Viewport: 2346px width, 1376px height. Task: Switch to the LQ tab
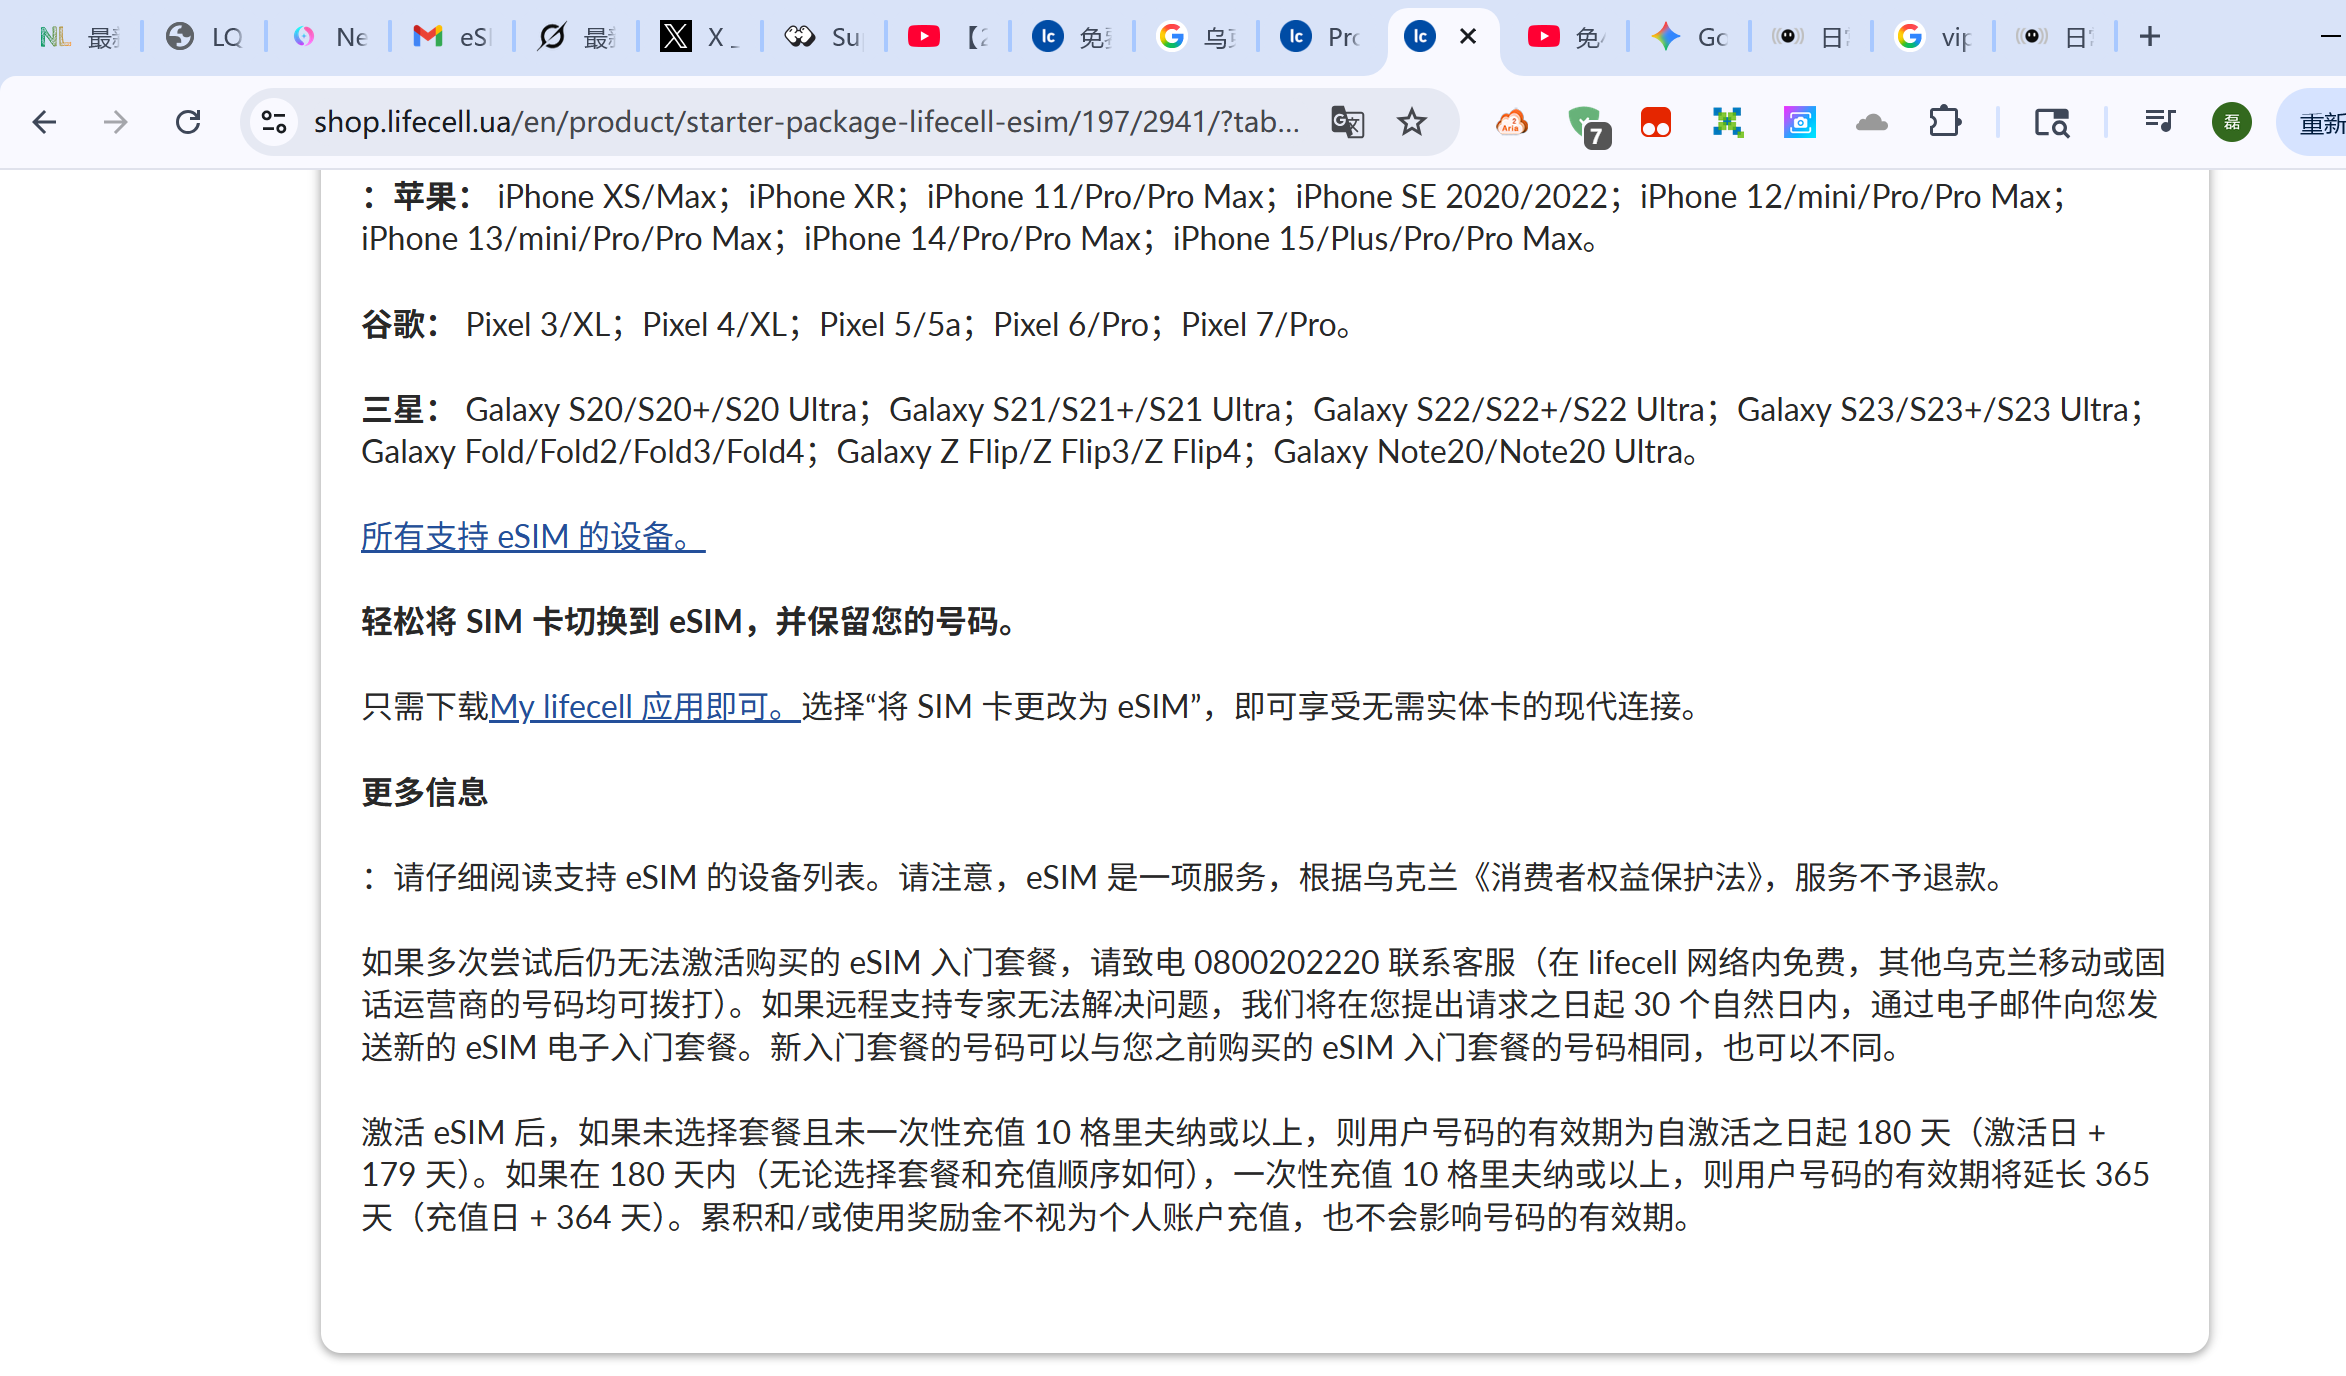click(x=203, y=37)
